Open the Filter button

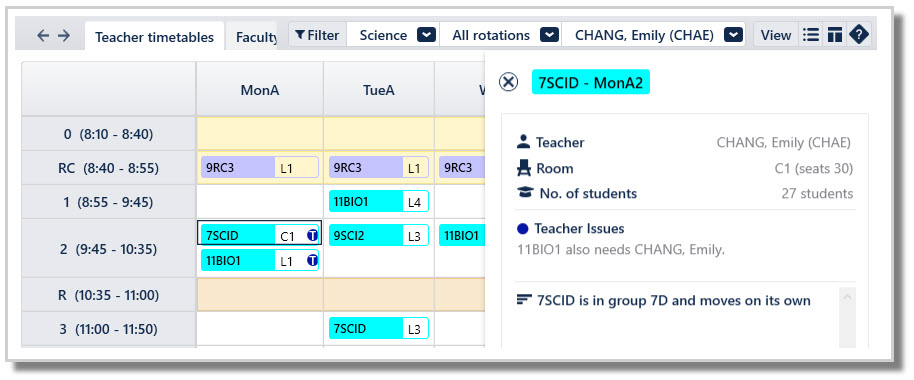[x=317, y=36]
